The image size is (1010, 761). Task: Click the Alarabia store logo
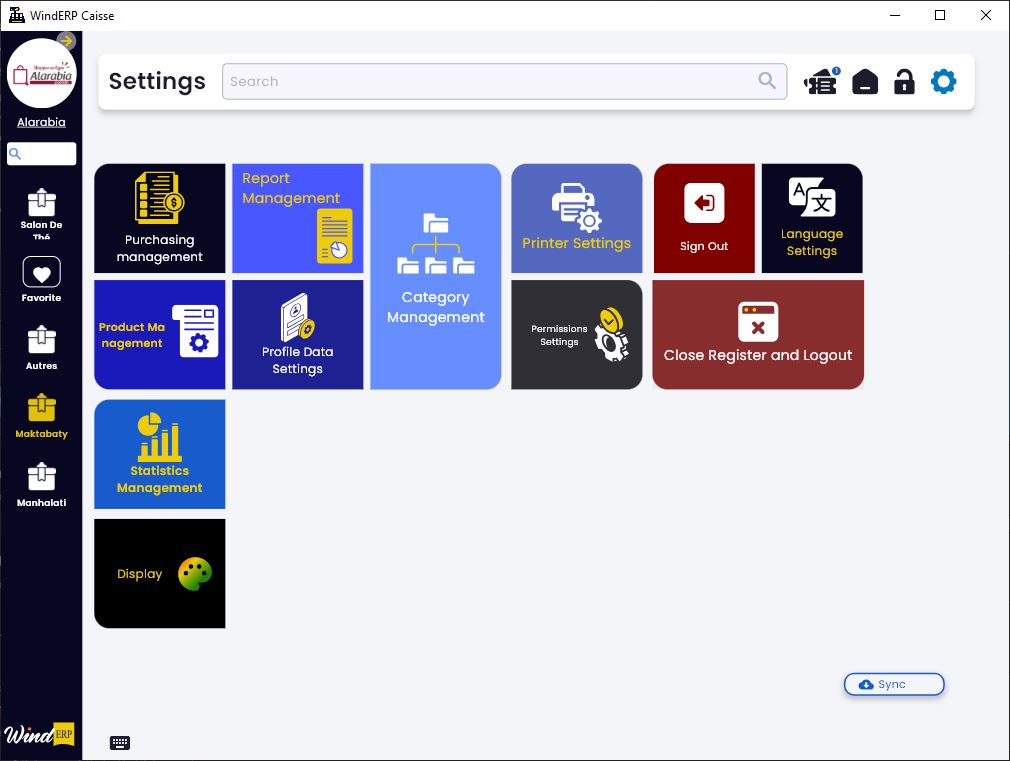41,73
